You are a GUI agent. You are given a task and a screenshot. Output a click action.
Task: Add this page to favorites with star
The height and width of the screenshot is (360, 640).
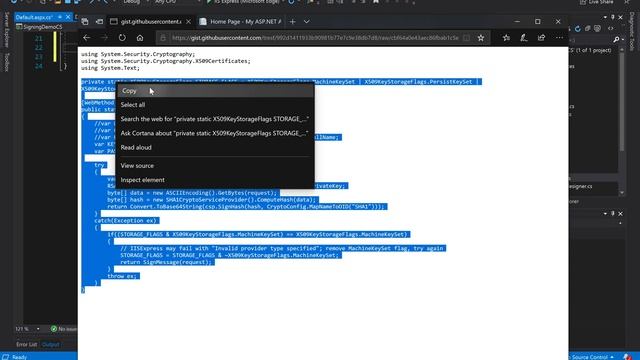coord(481,38)
